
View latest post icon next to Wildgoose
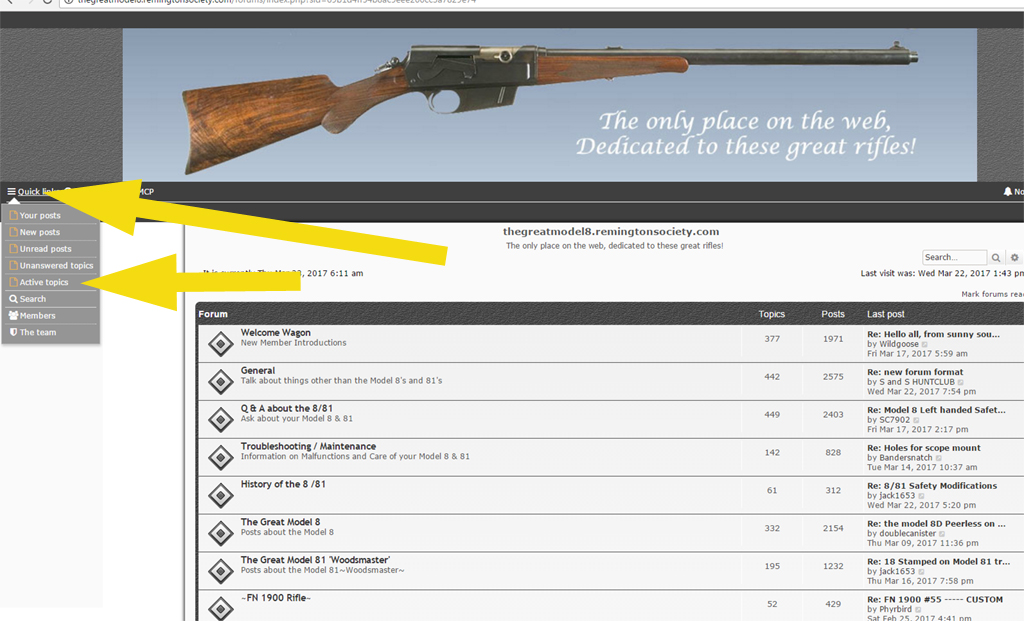[x=925, y=344]
